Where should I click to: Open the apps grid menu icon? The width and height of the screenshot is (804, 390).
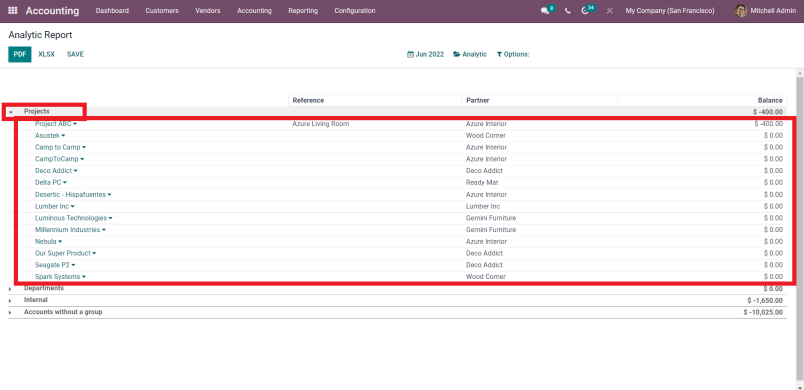pyautogui.click(x=13, y=11)
